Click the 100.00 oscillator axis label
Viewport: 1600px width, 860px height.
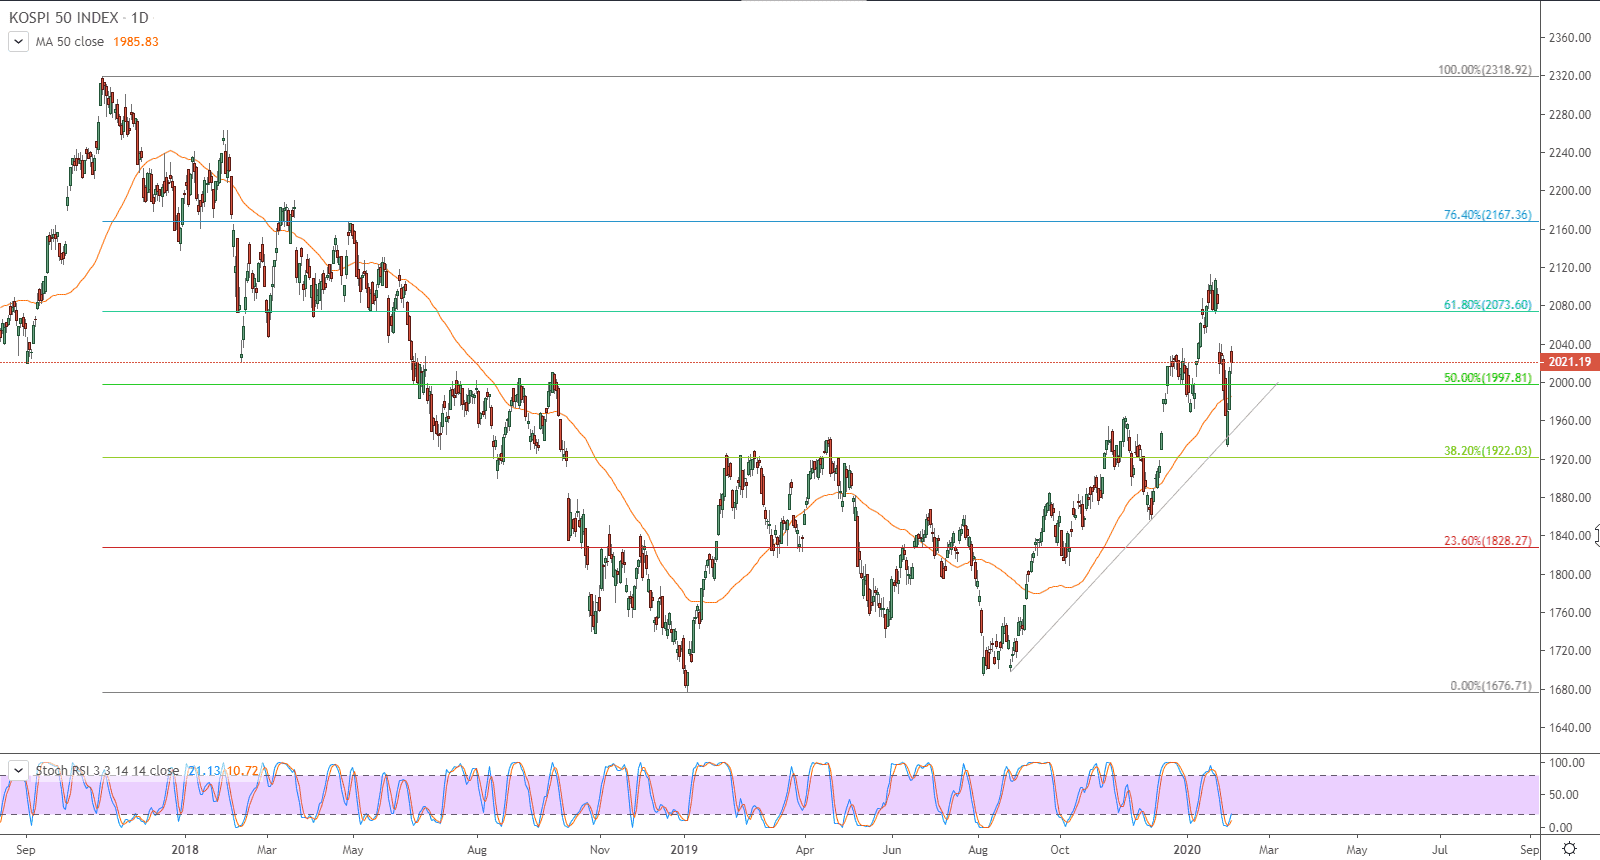coord(1567,763)
